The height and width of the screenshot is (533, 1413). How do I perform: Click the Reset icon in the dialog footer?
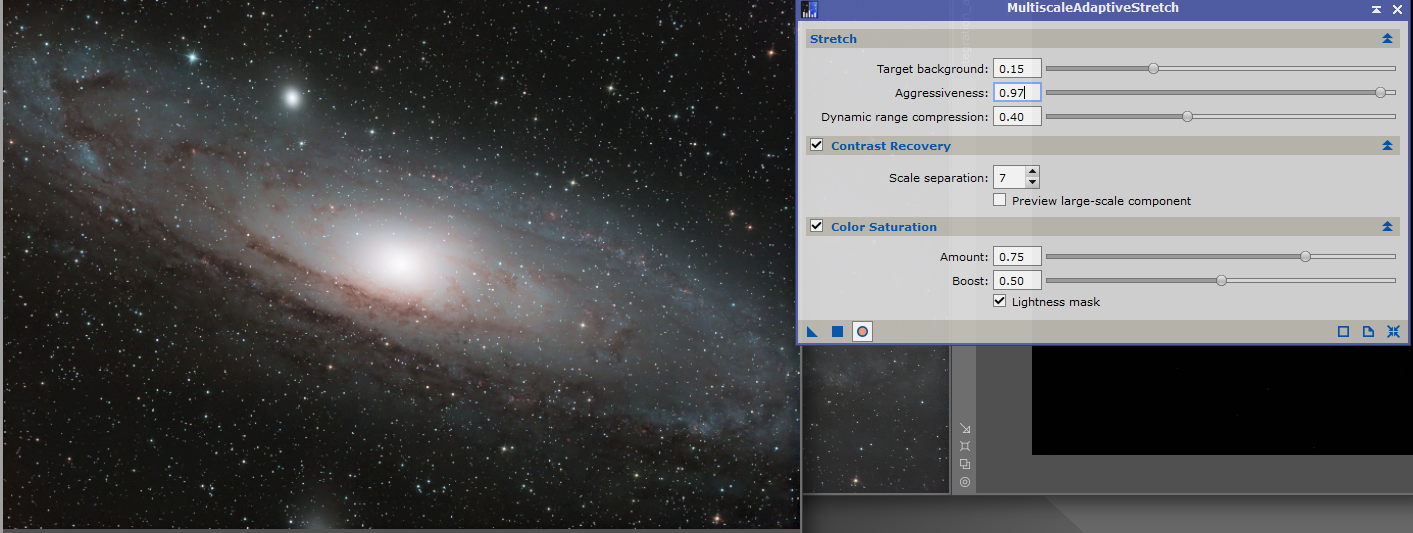(1393, 331)
